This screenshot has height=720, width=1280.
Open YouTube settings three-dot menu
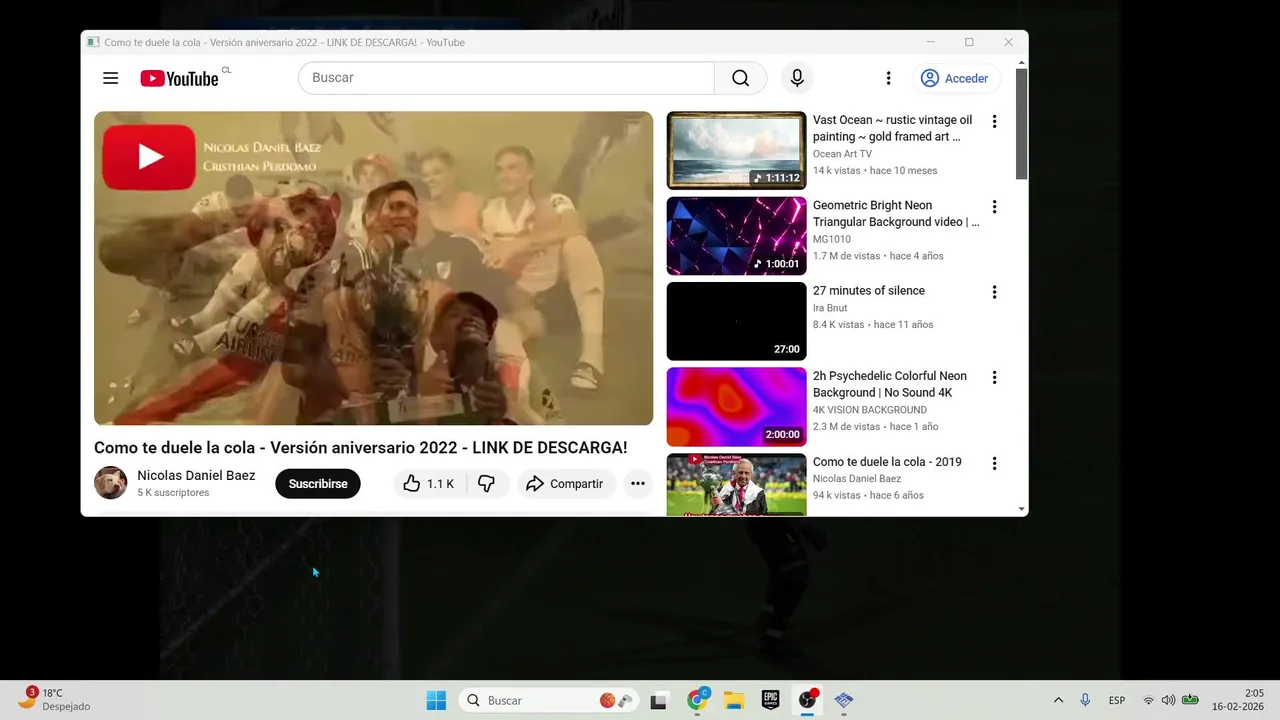tap(888, 78)
